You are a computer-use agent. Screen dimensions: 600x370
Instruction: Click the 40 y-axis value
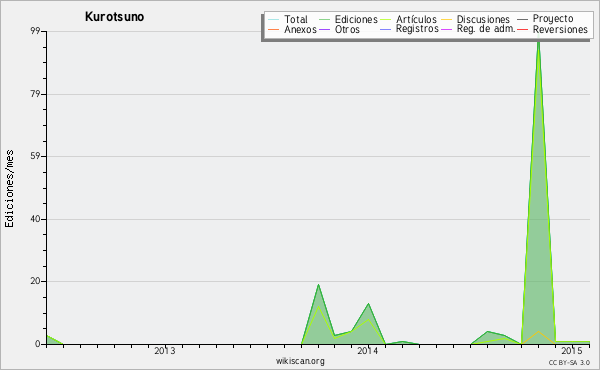(36, 219)
